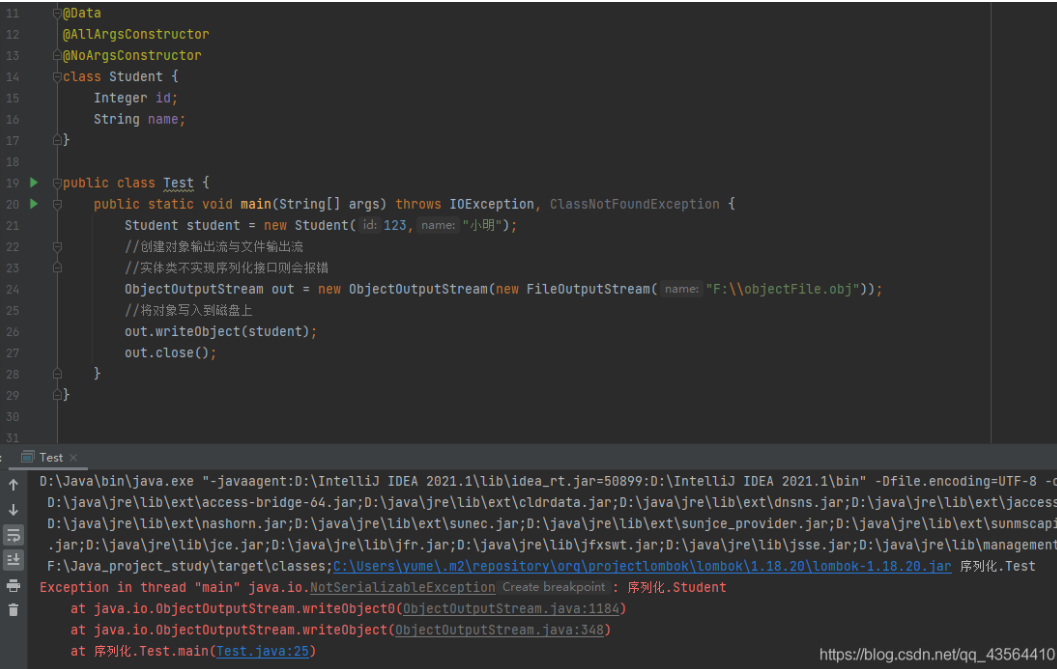1057x669 pixels.
Task: Click the Create breakpoint hint
Action: [553, 587]
